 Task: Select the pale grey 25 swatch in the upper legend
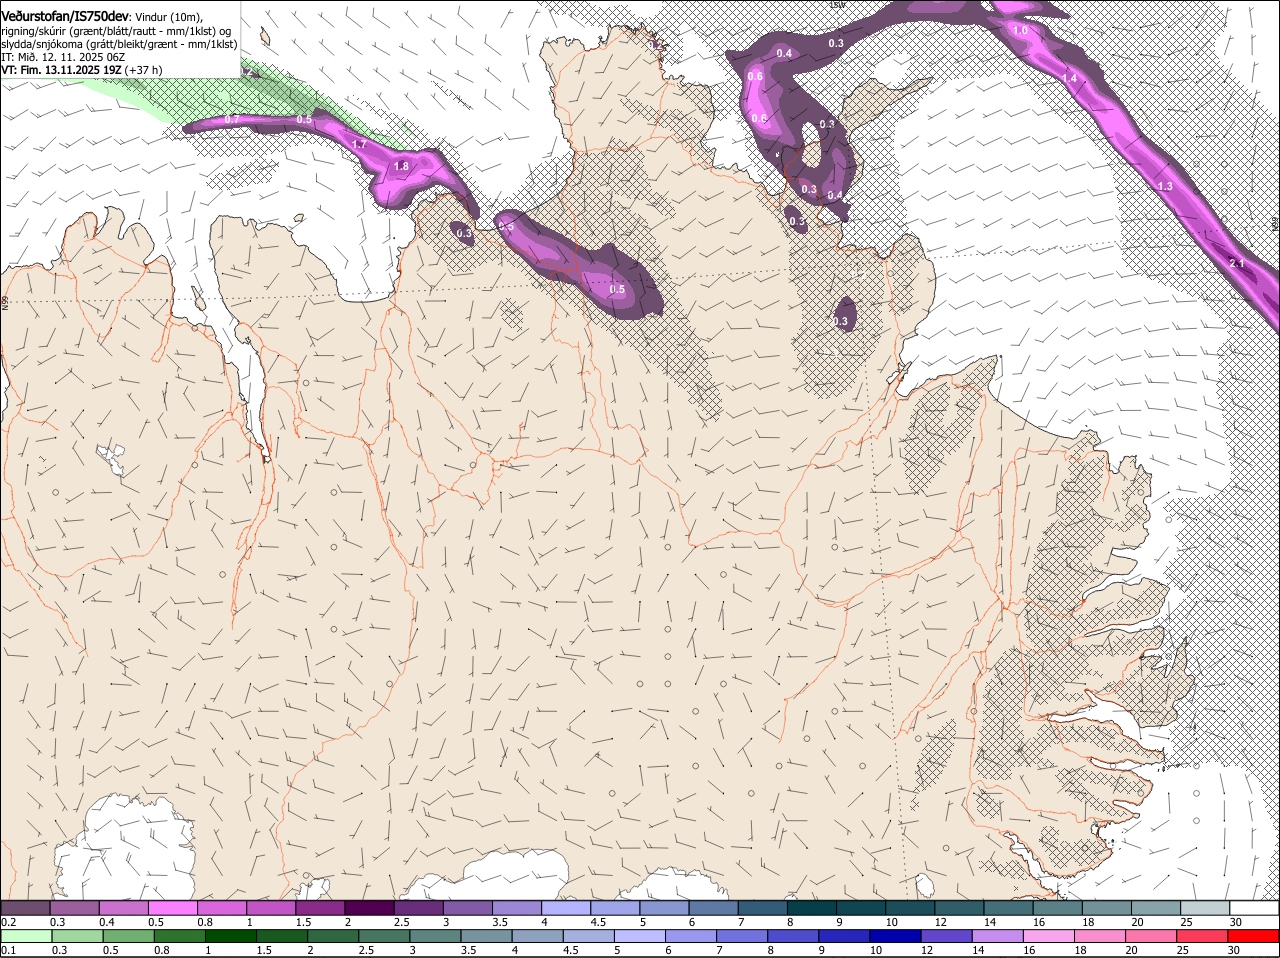(x=1204, y=908)
